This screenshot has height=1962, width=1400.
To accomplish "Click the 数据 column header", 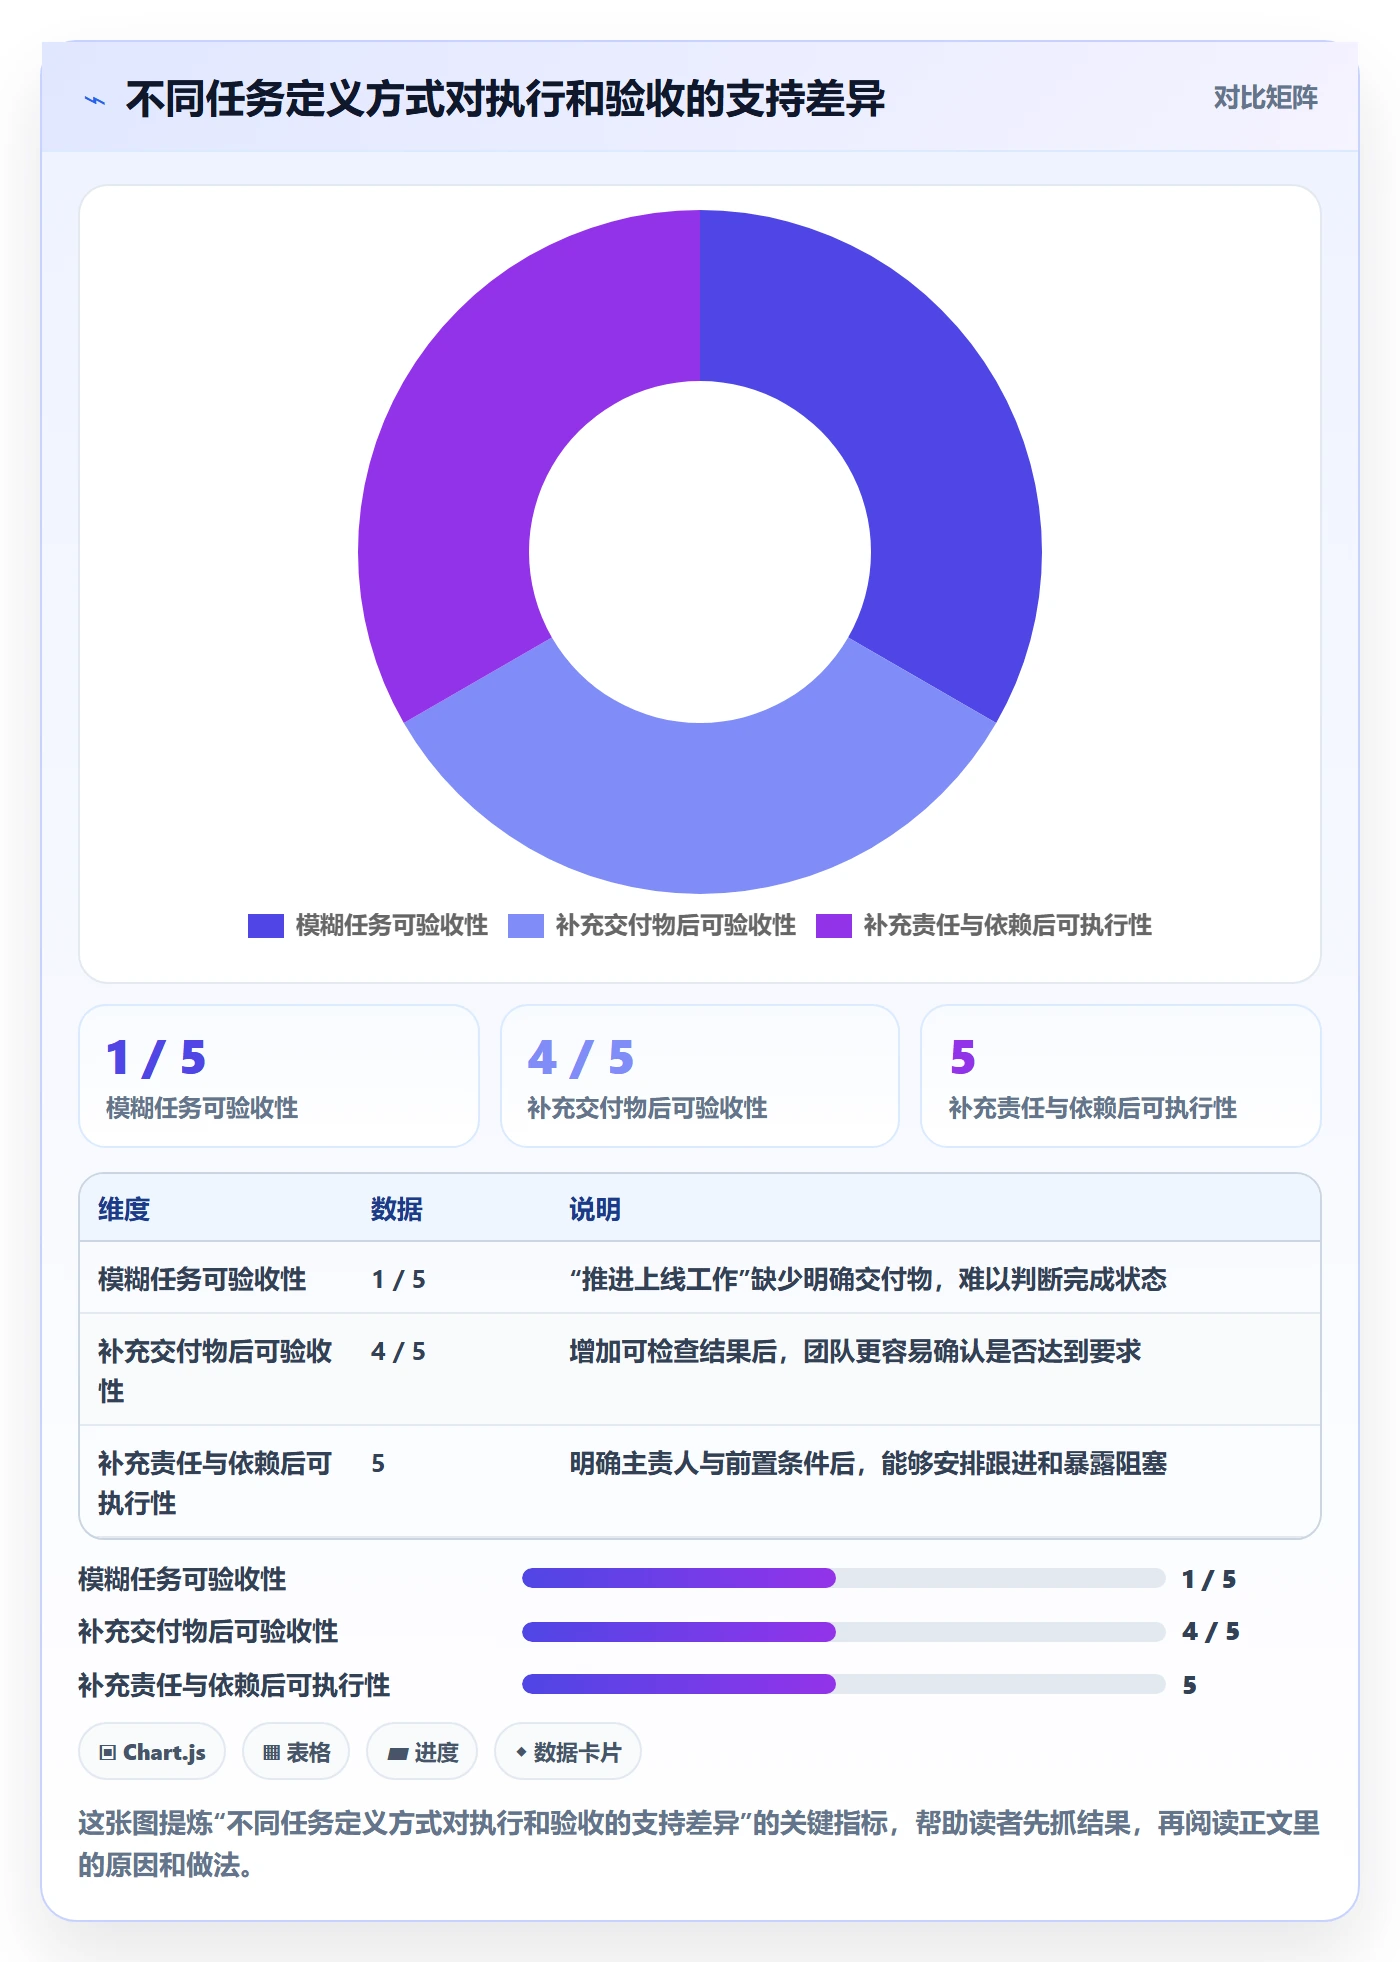I will 396,1209.
